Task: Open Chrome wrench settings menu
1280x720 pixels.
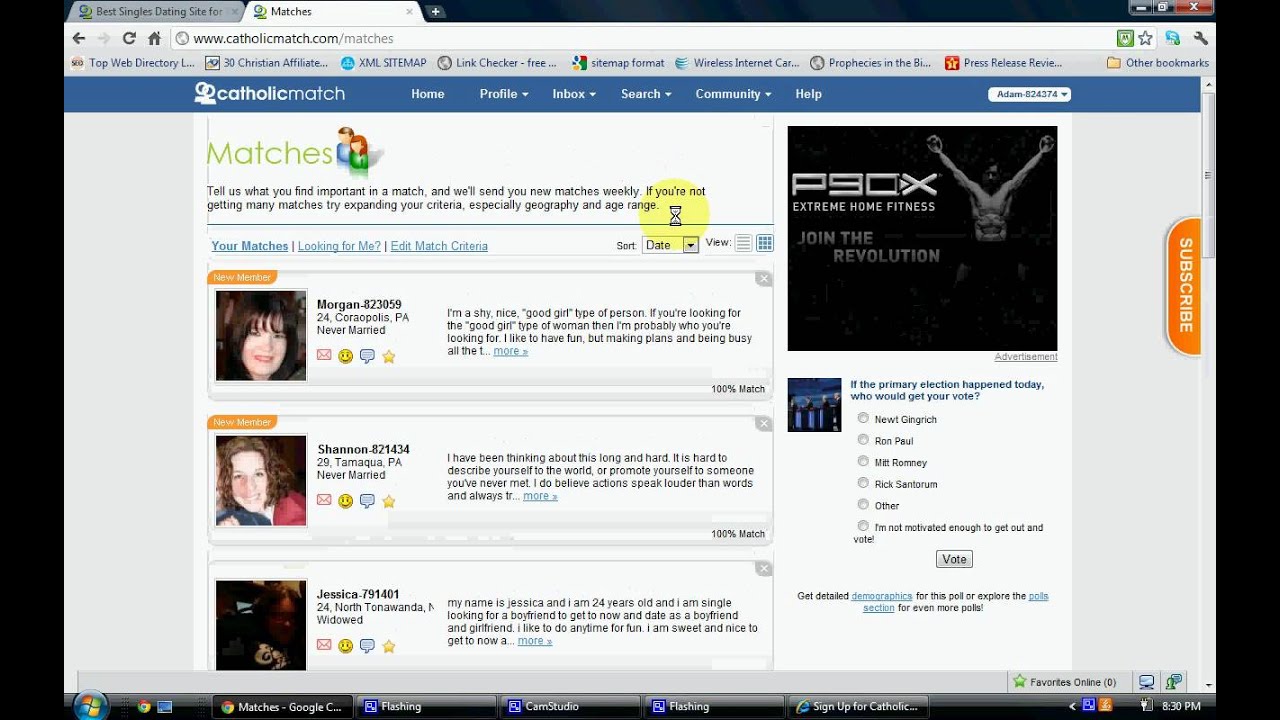Action: pyautogui.click(x=1201, y=38)
